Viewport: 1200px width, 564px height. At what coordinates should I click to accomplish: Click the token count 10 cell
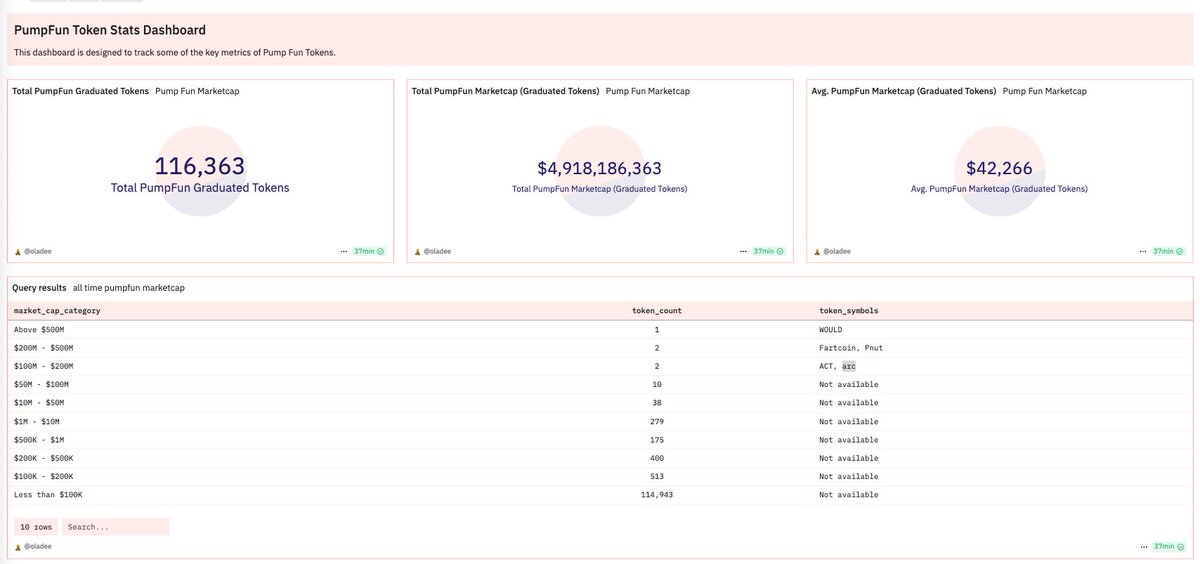[x=657, y=384]
